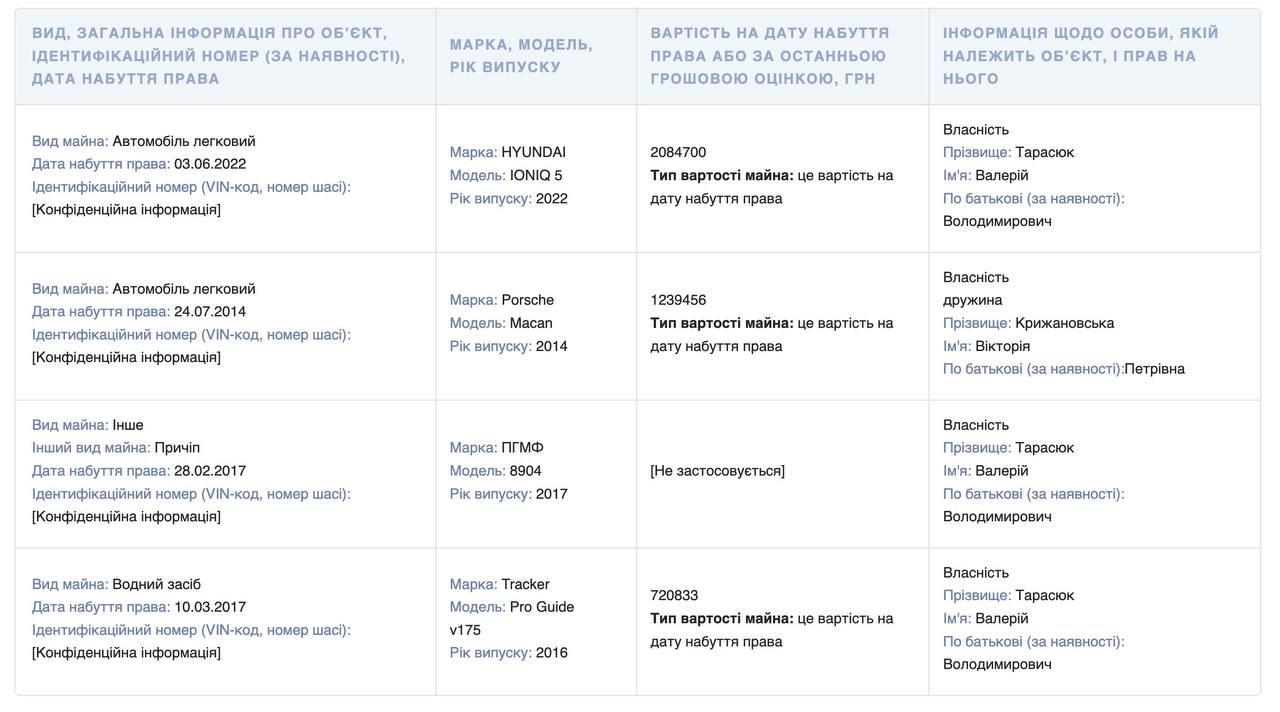Click the acquisition date 03.06.2022
The width and height of the screenshot is (1280, 712).
point(210,164)
